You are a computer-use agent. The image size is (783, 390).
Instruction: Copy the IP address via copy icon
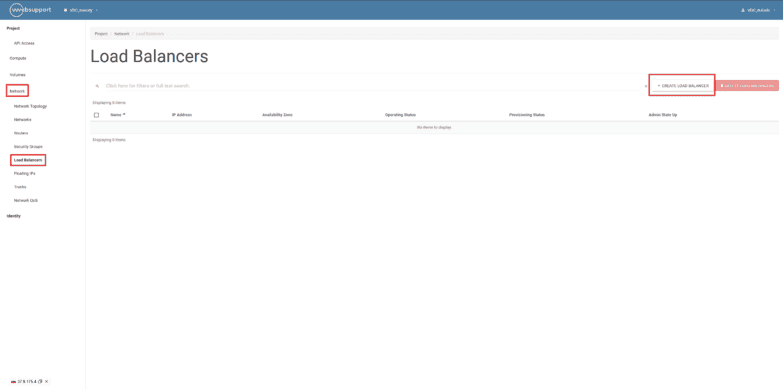coord(40,382)
